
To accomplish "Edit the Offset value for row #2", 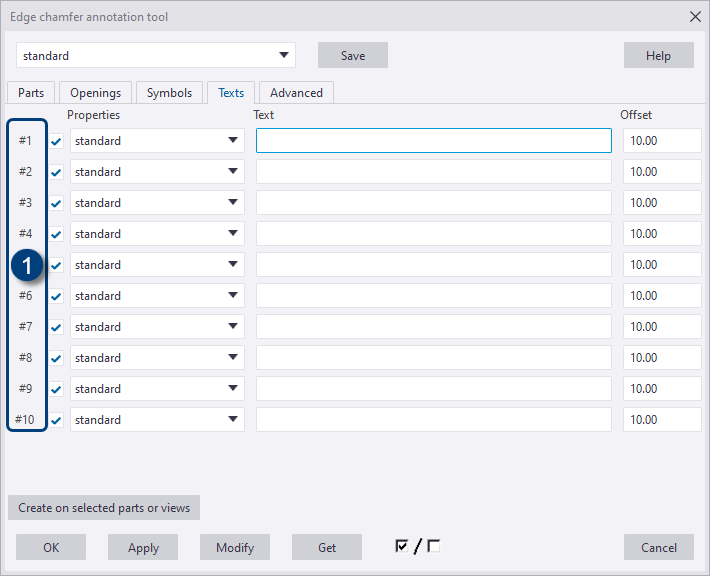I will point(662,172).
